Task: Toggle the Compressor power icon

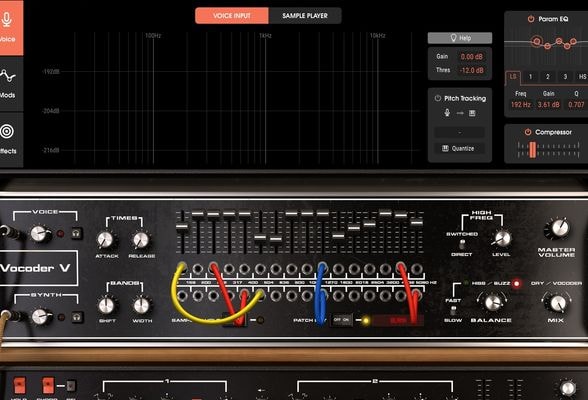Action: [528, 132]
